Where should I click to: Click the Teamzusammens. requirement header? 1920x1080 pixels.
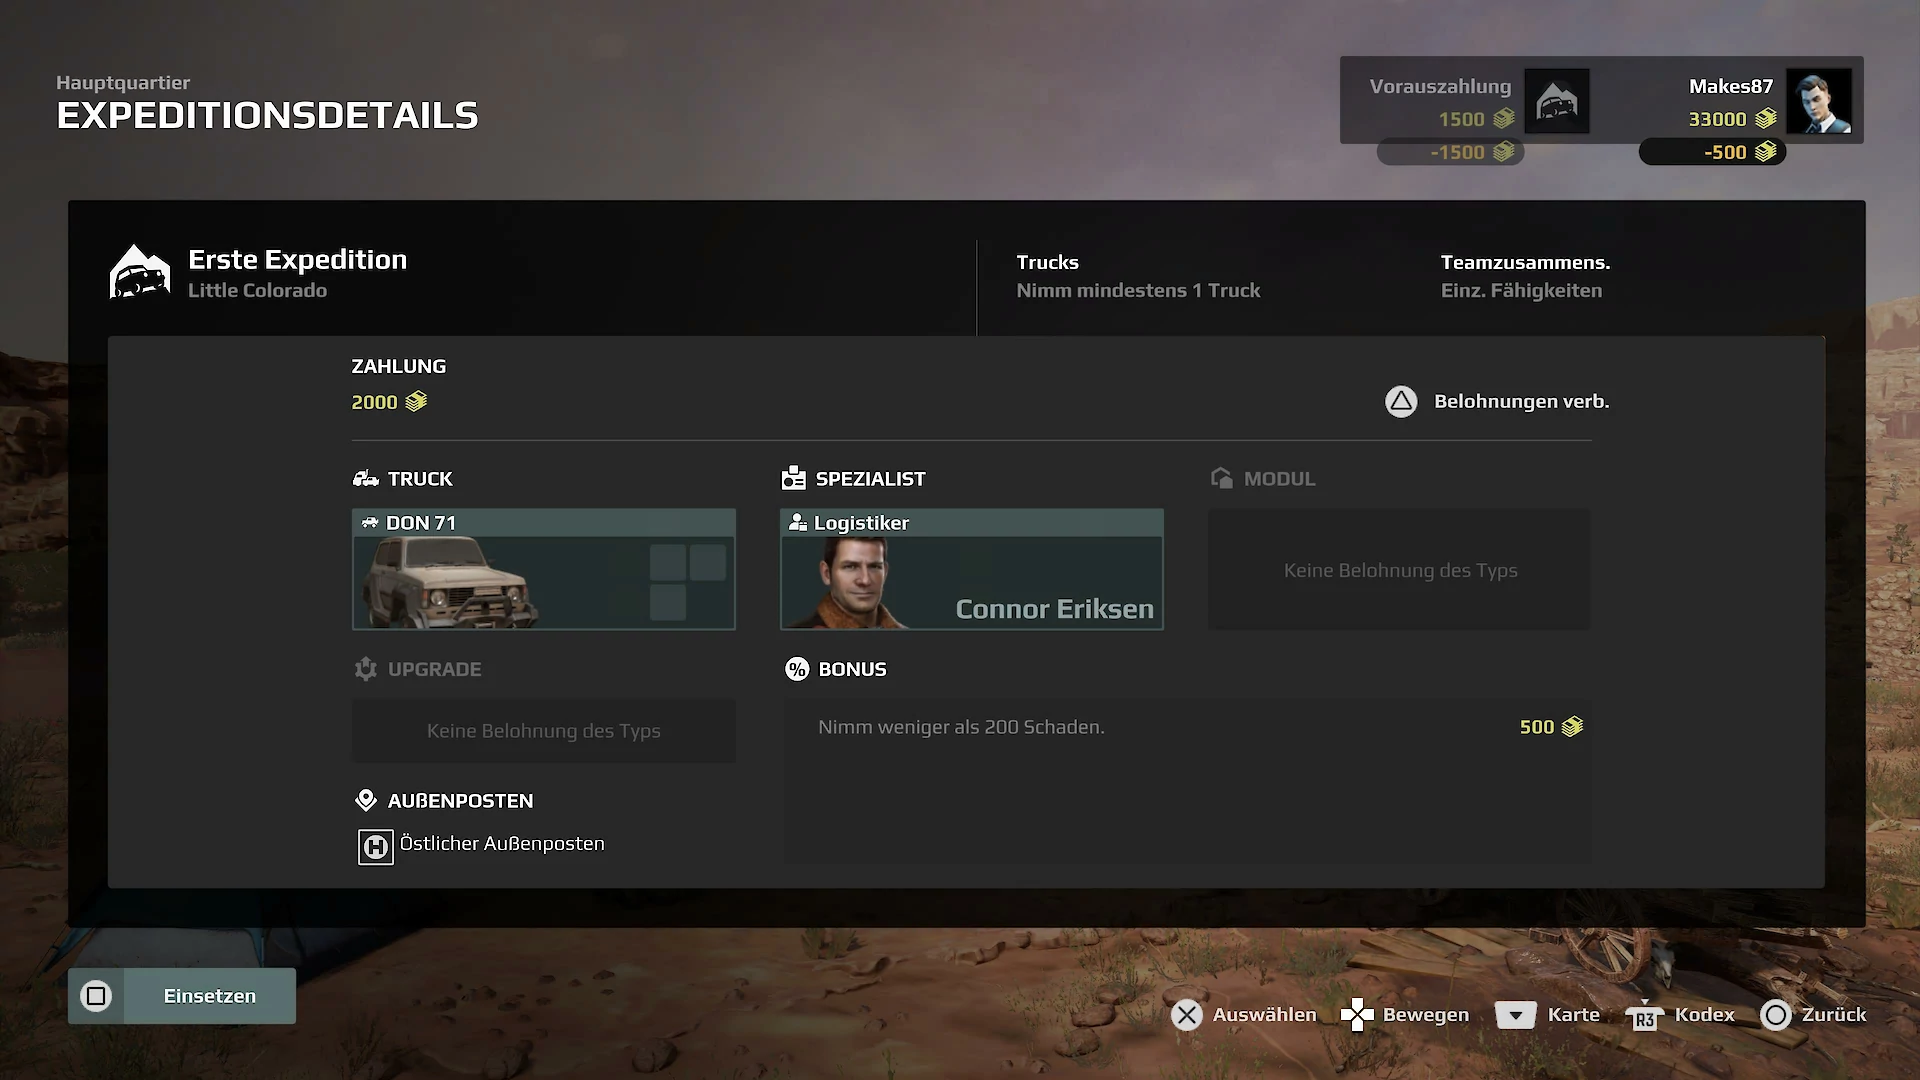(x=1525, y=262)
